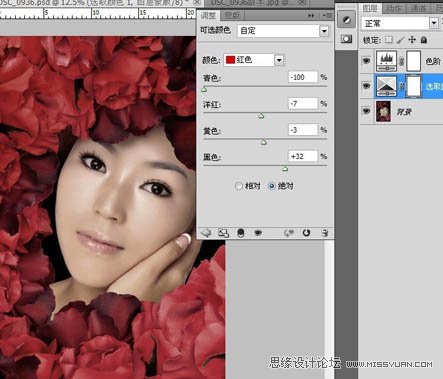Hide the Background (背景) layer
This screenshot has width=443, height=379.
click(x=366, y=111)
